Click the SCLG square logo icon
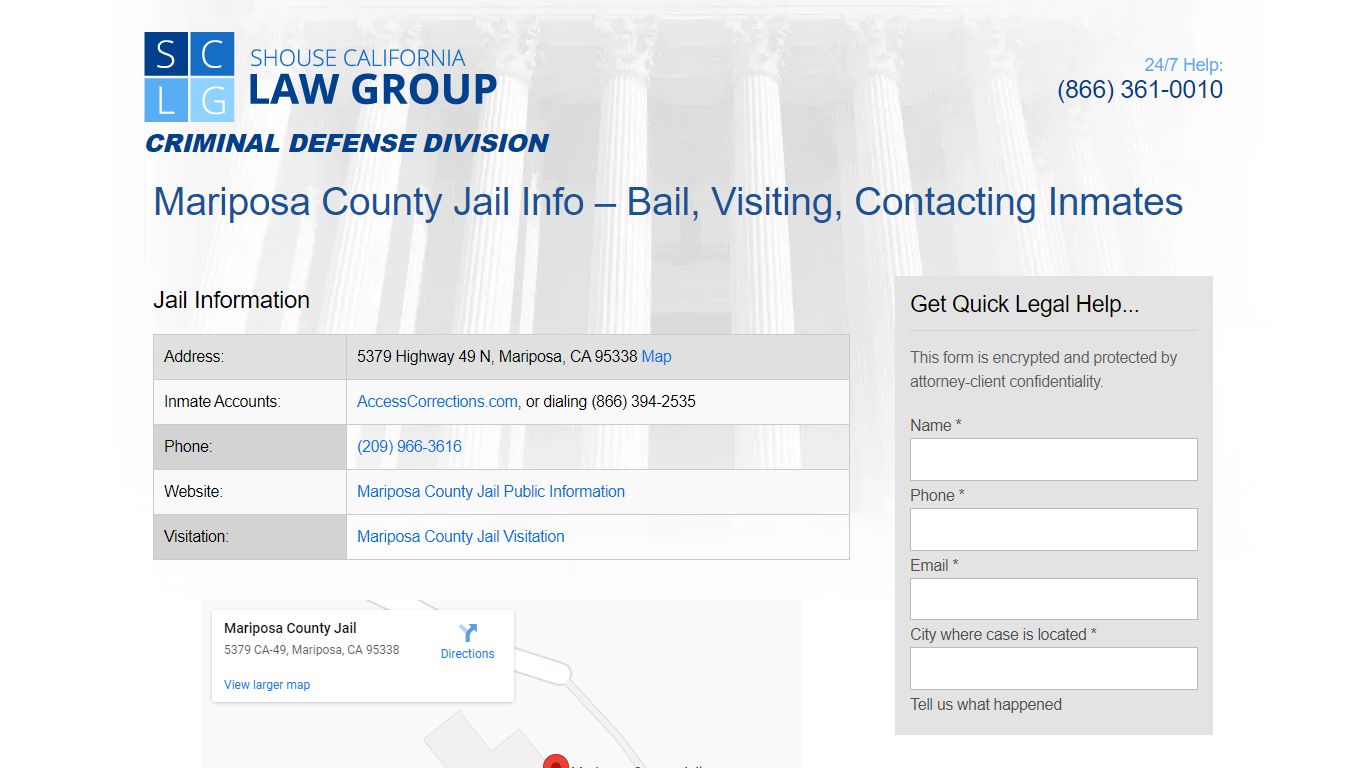Viewport: 1366px width, 768px height. (189, 77)
